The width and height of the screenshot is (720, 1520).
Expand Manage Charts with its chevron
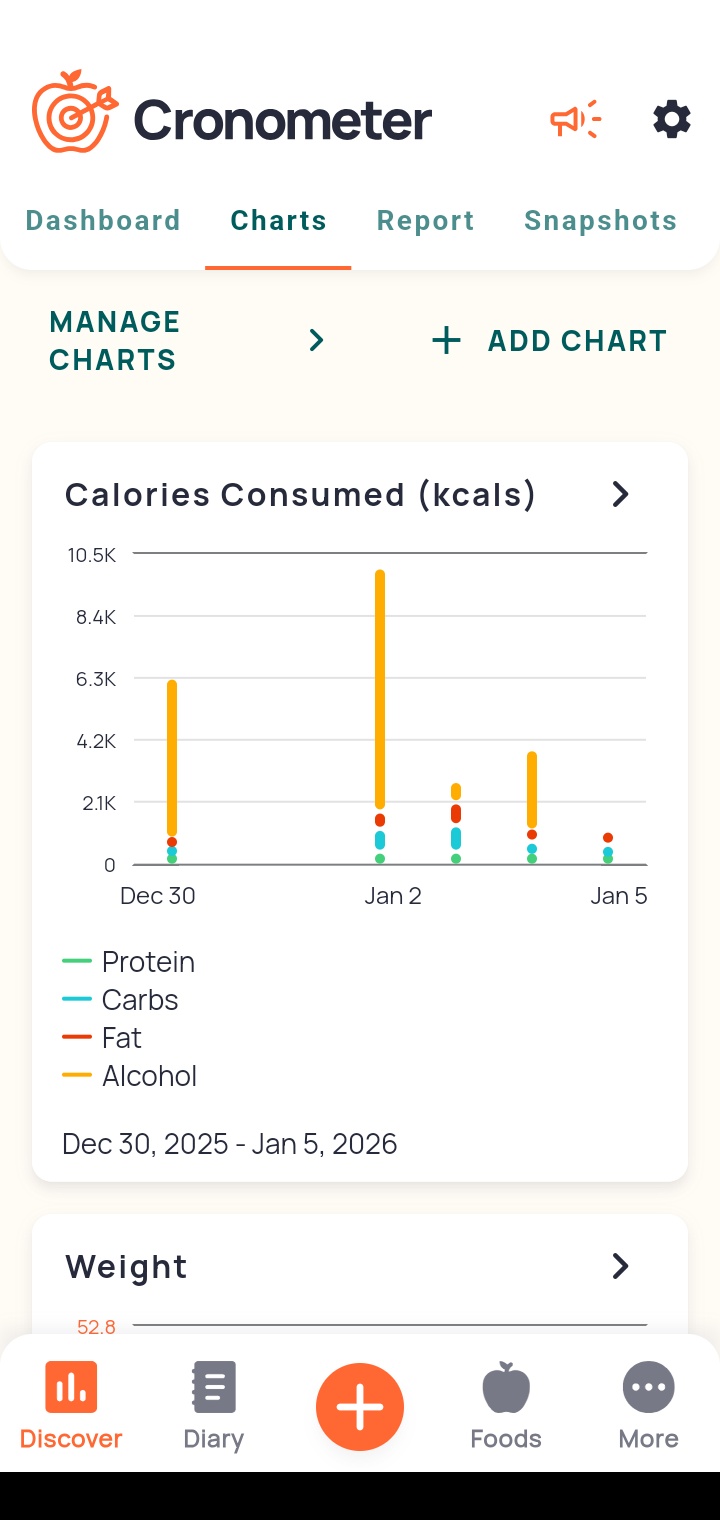click(x=316, y=341)
